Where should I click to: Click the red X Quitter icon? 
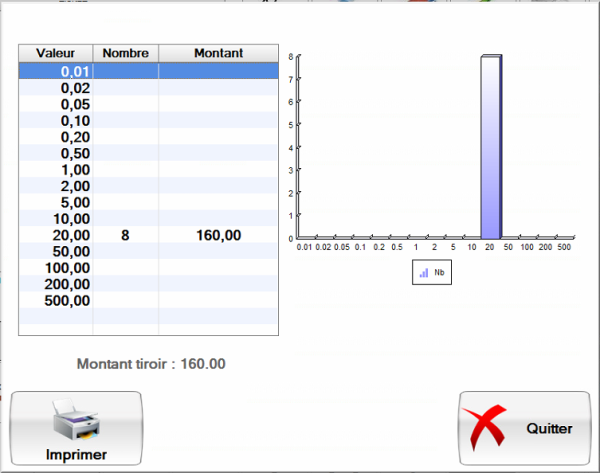point(491,429)
